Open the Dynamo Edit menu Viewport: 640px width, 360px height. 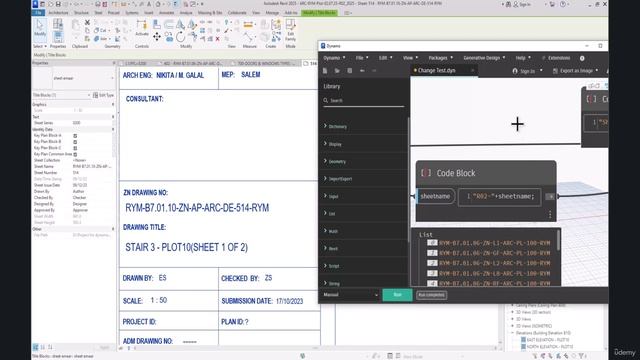385,58
